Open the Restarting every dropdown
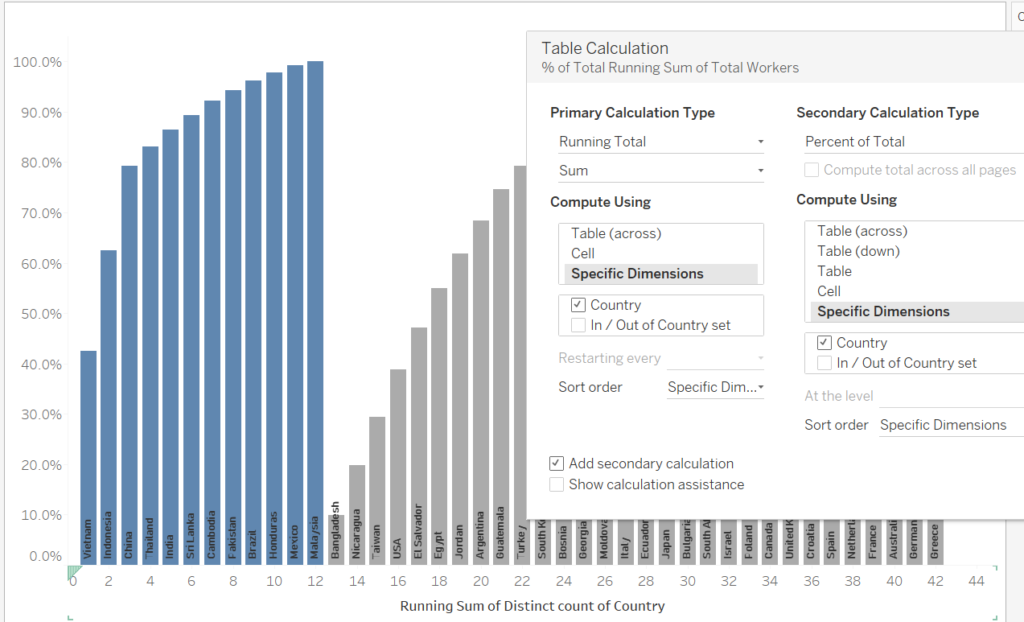The width and height of the screenshot is (1024, 622). (x=715, y=358)
